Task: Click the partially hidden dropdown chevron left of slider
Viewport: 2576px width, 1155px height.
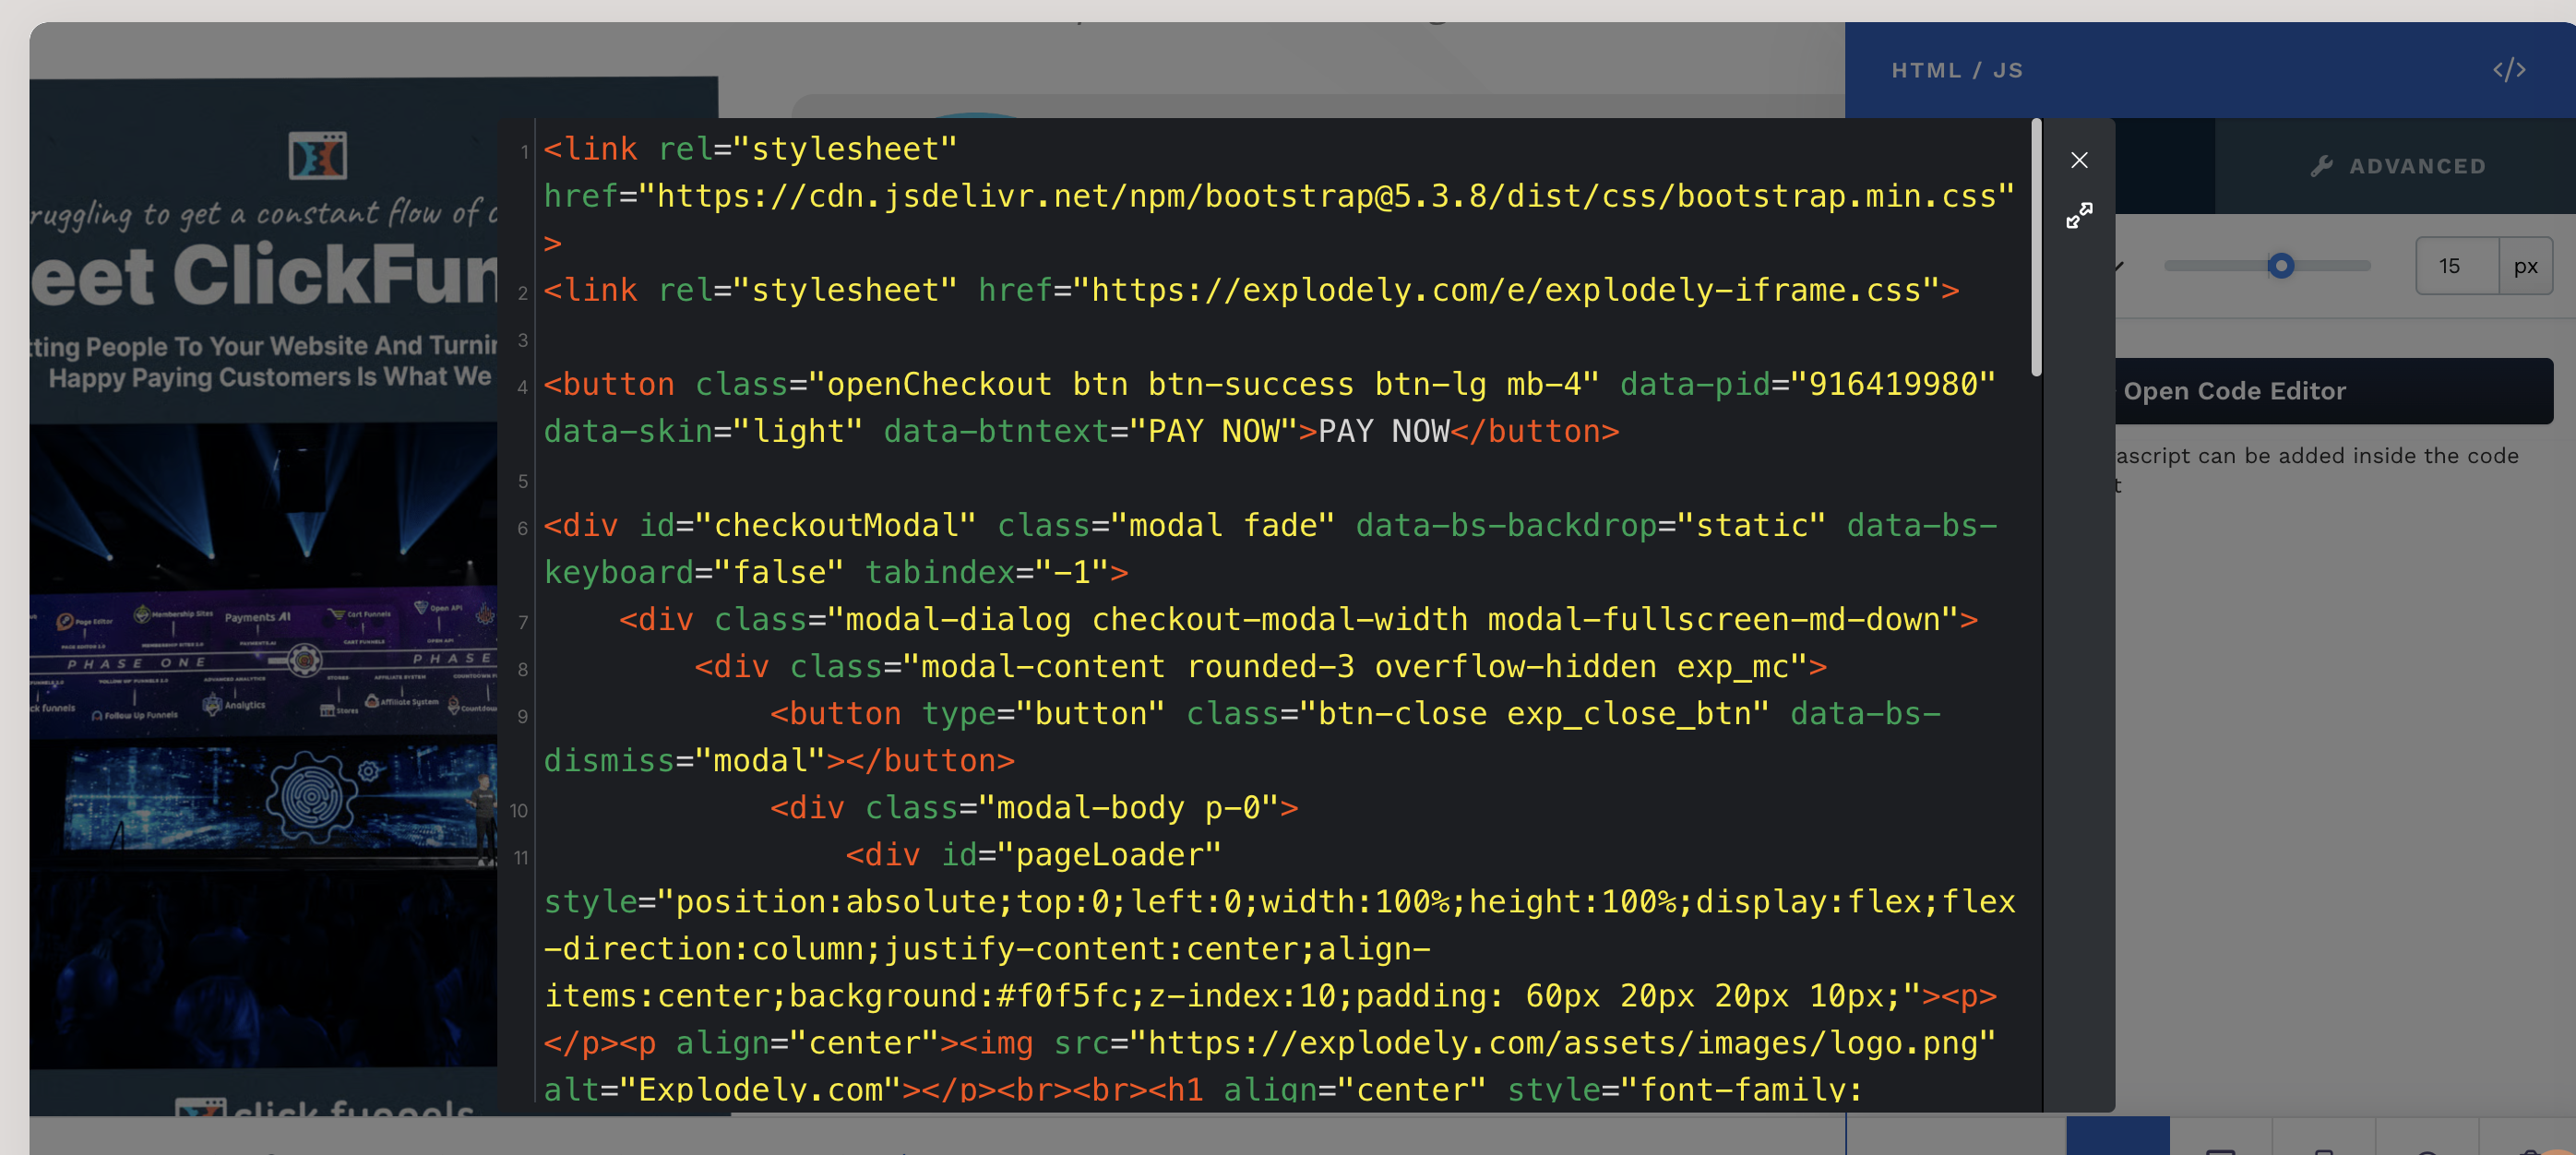Action: (2119, 266)
